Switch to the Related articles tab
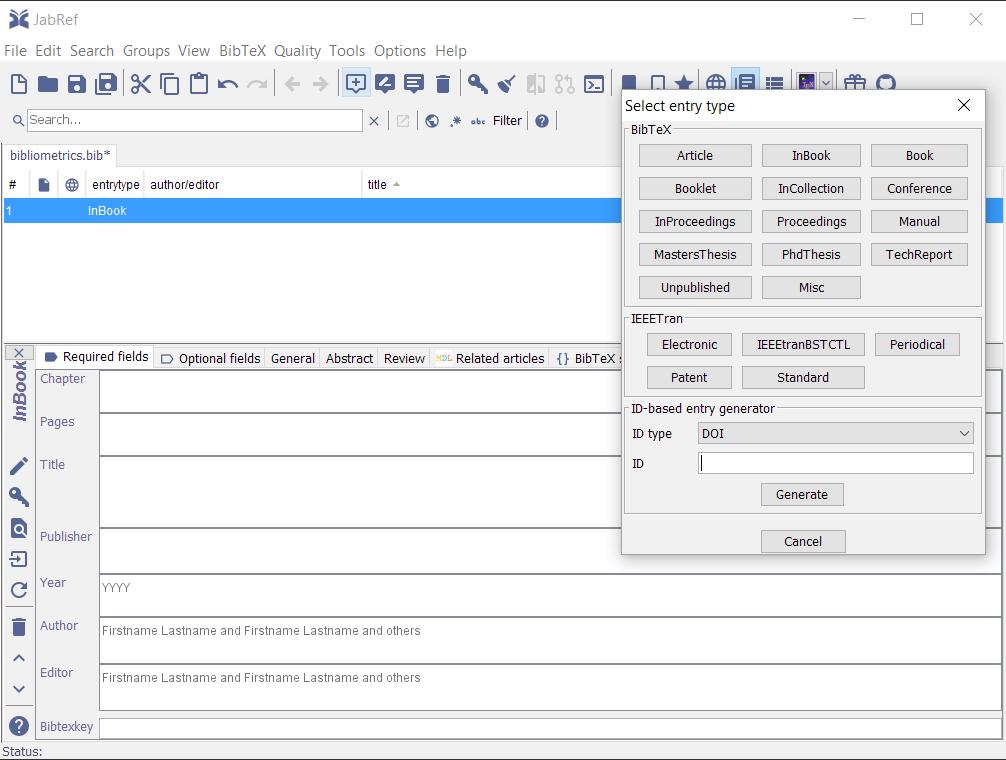1006x760 pixels. coord(490,359)
